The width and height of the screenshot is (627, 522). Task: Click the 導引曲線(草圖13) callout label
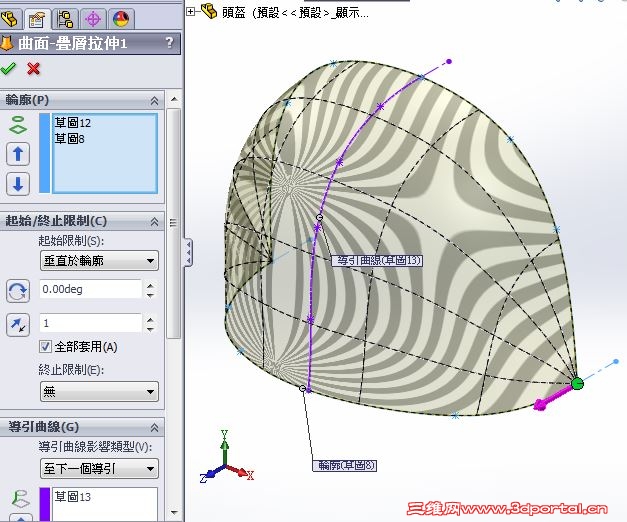tap(377, 260)
